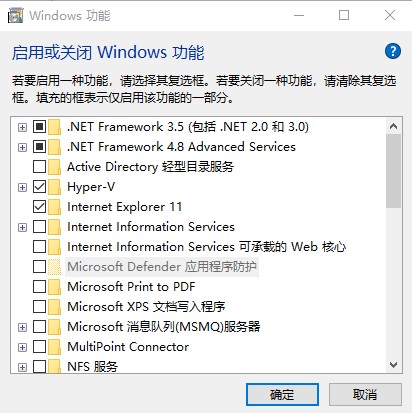Enable the Microsoft XPS 文档写入程序 checkbox
Screen dimensions: 412x413
pos(39,307)
